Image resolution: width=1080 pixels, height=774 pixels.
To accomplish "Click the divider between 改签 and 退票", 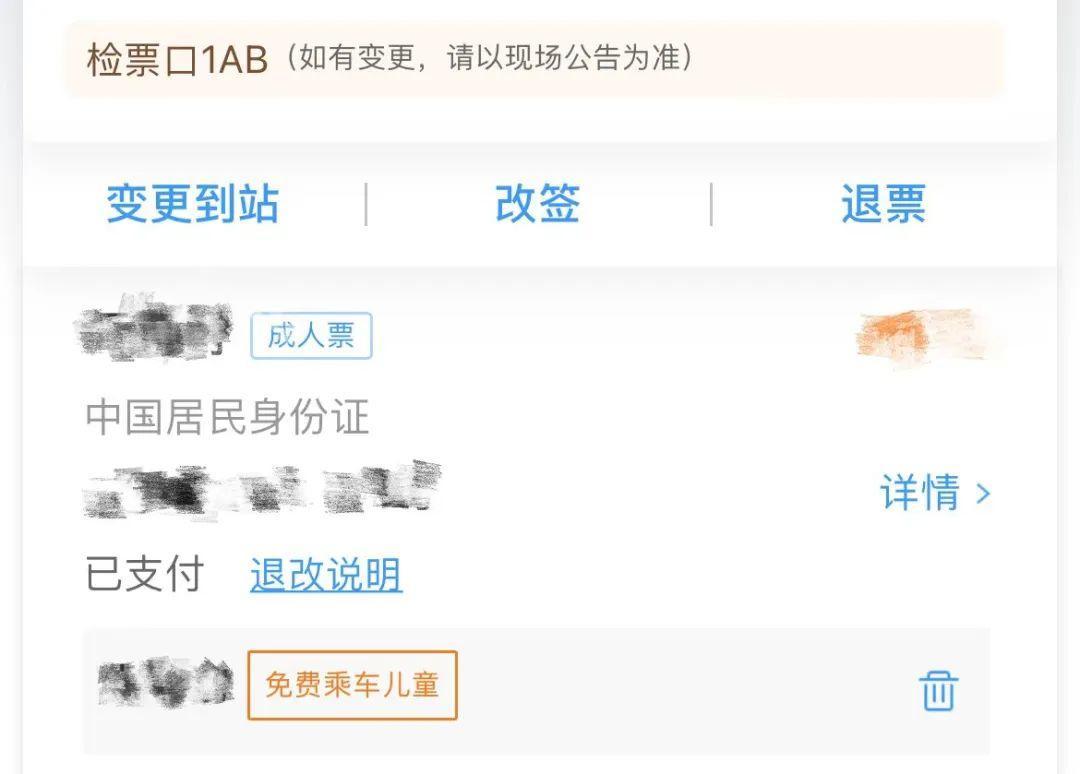I will [x=711, y=204].
